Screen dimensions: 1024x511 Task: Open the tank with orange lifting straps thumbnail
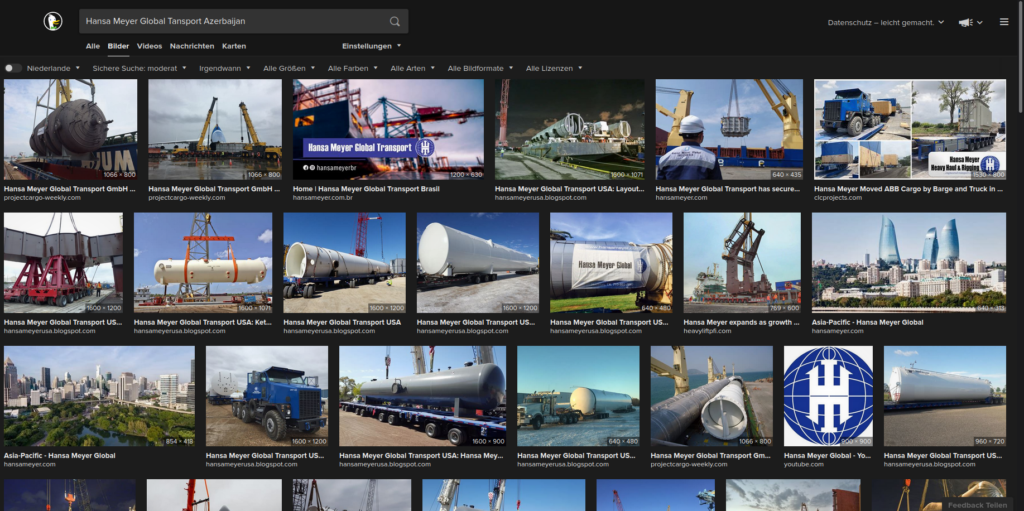[x=203, y=263]
